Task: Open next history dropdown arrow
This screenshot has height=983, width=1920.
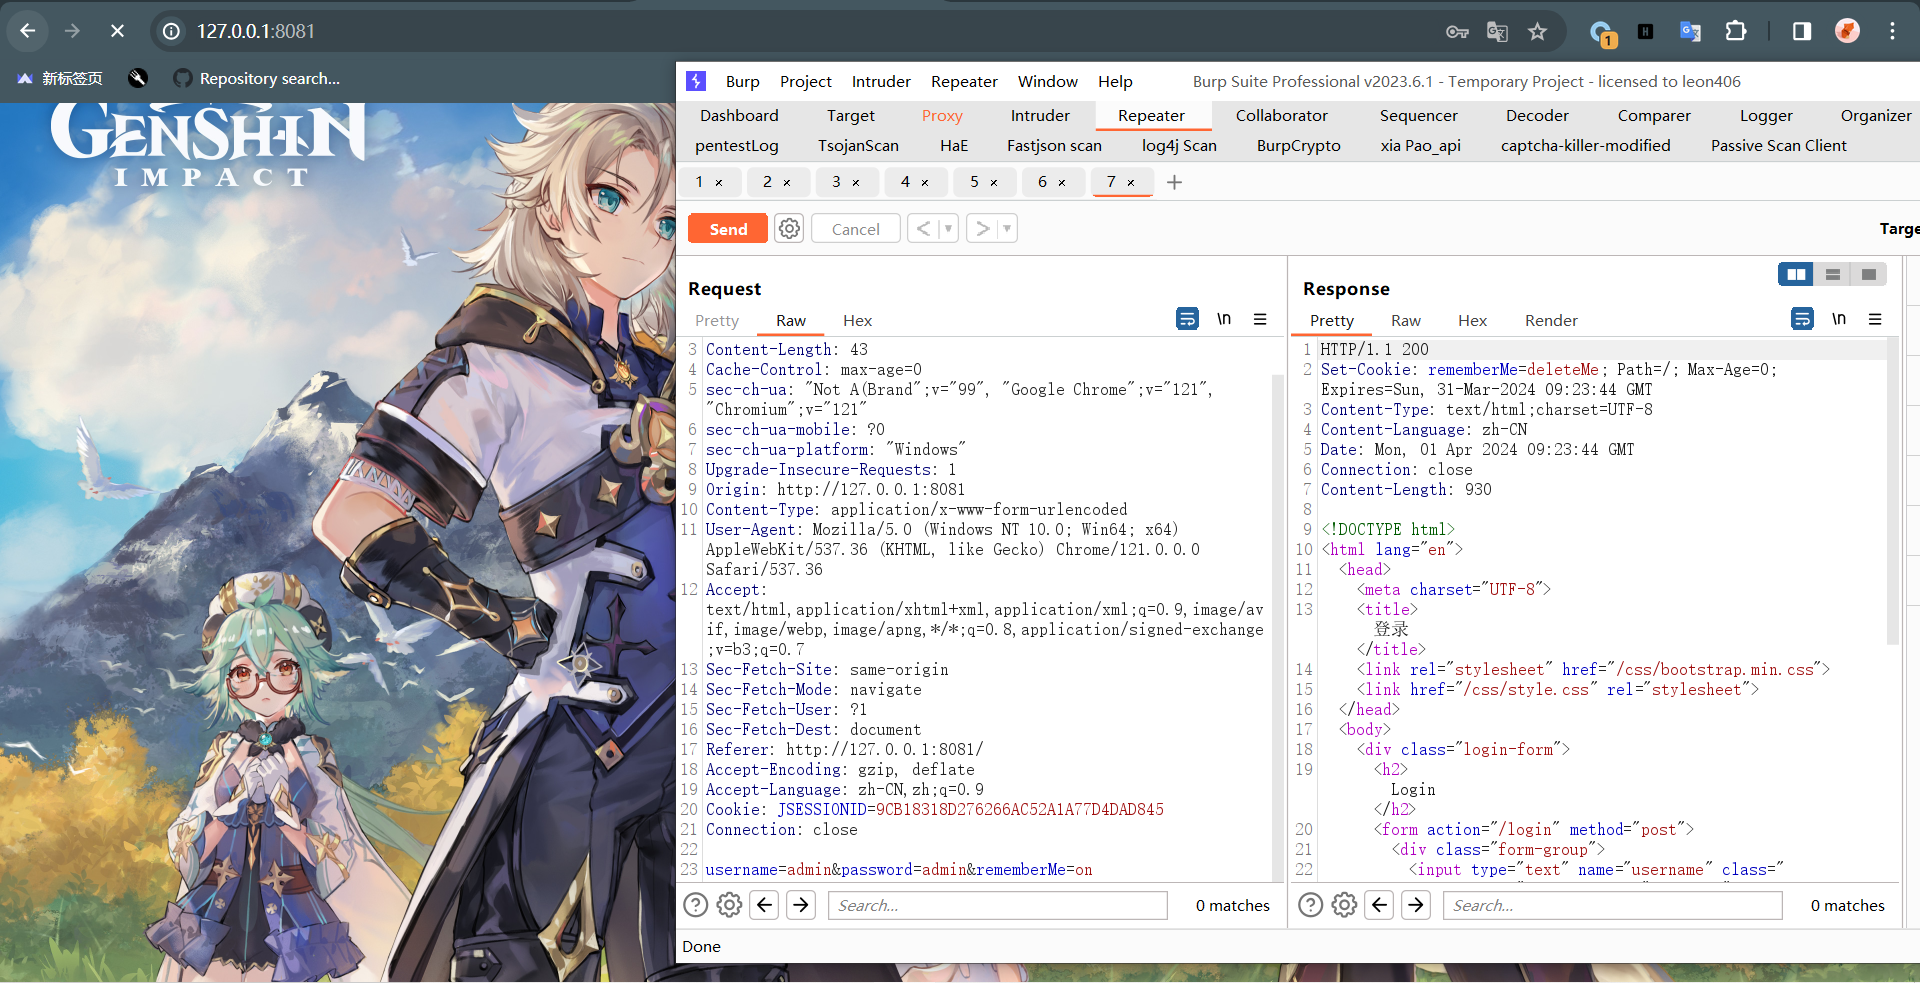Action: tap(1007, 229)
